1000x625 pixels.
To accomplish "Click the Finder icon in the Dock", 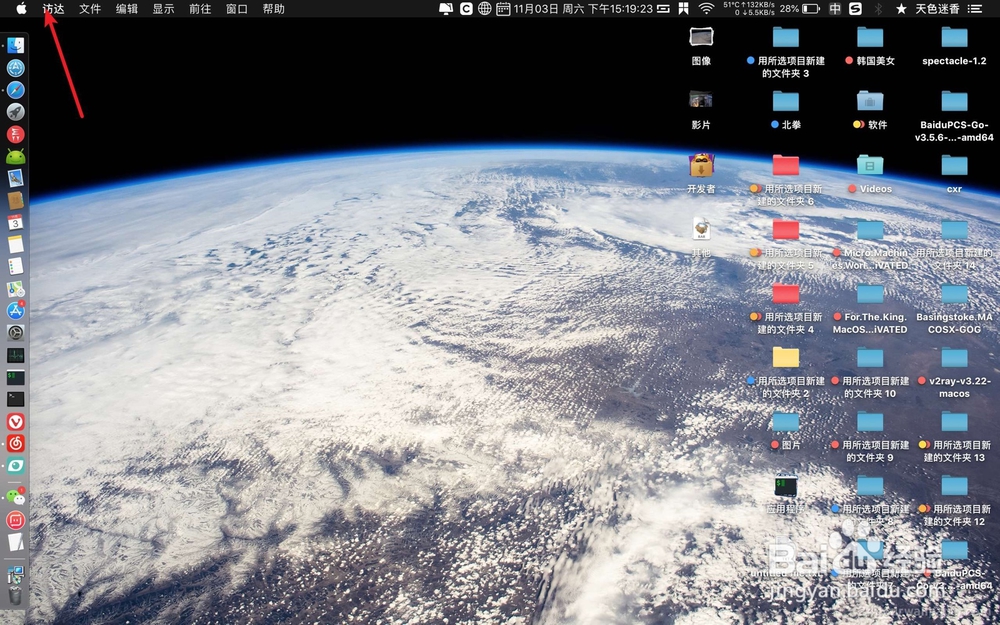I will click(15, 45).
